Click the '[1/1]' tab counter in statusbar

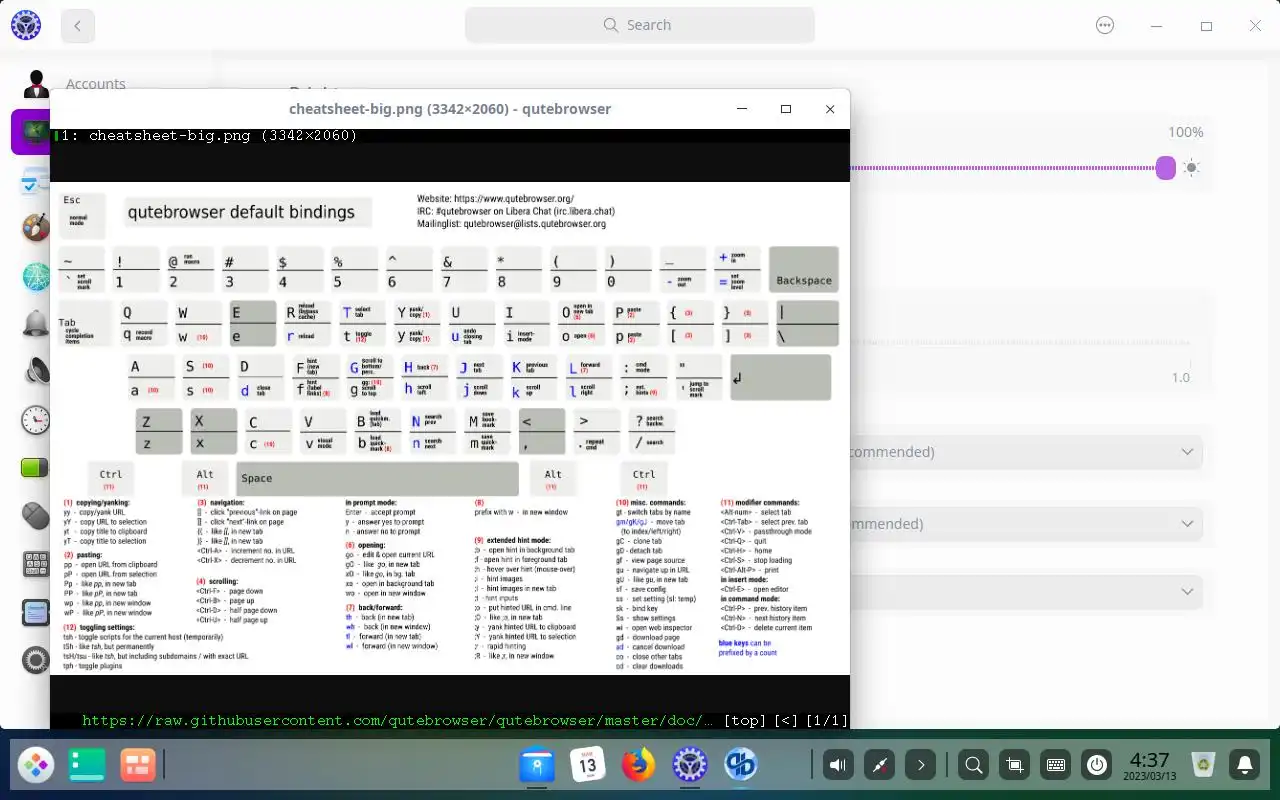click(827, 720)
